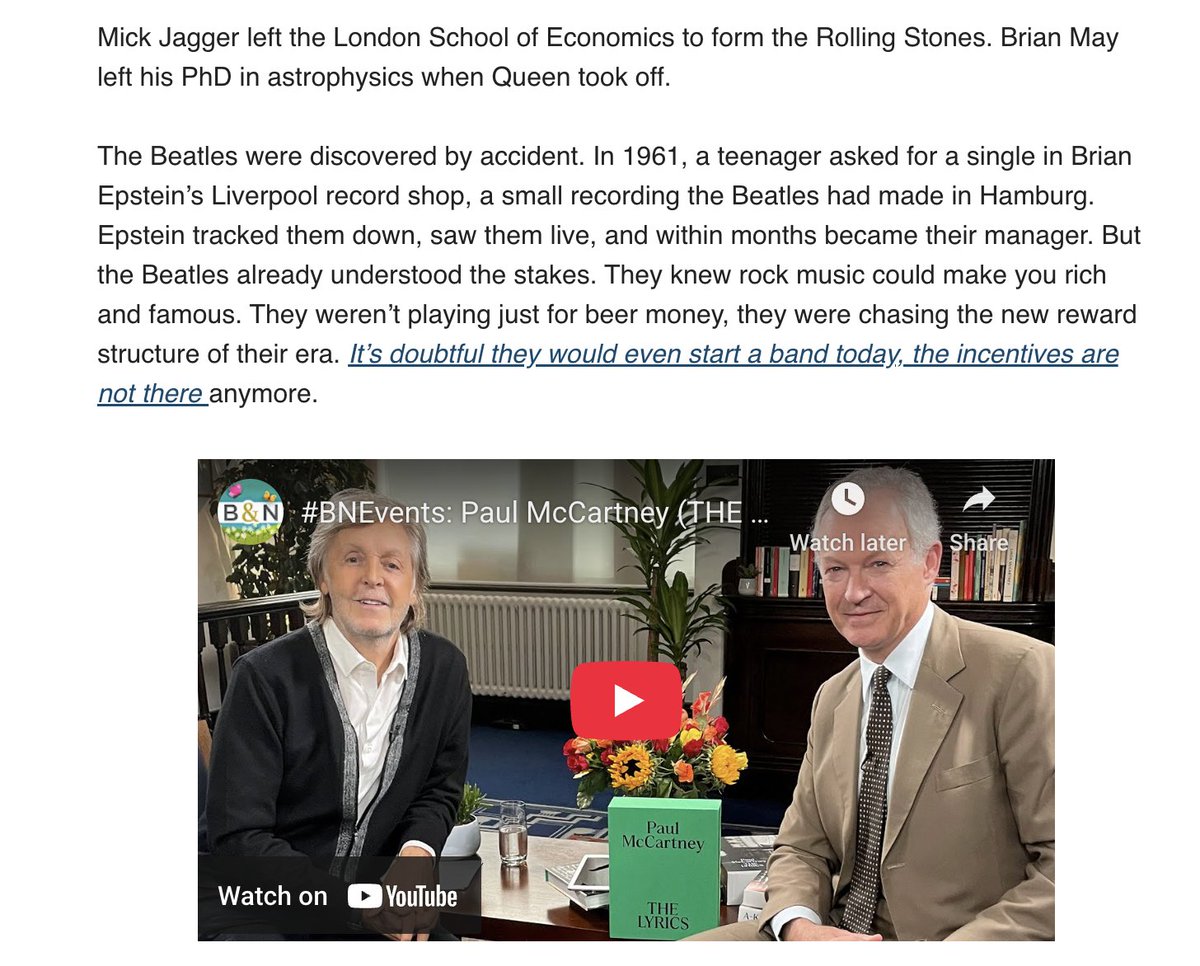Click the B&N channel avatar icon
The width and height of the screenshot is (1200, 966).
pyautogui.click(x=250, y=512)
